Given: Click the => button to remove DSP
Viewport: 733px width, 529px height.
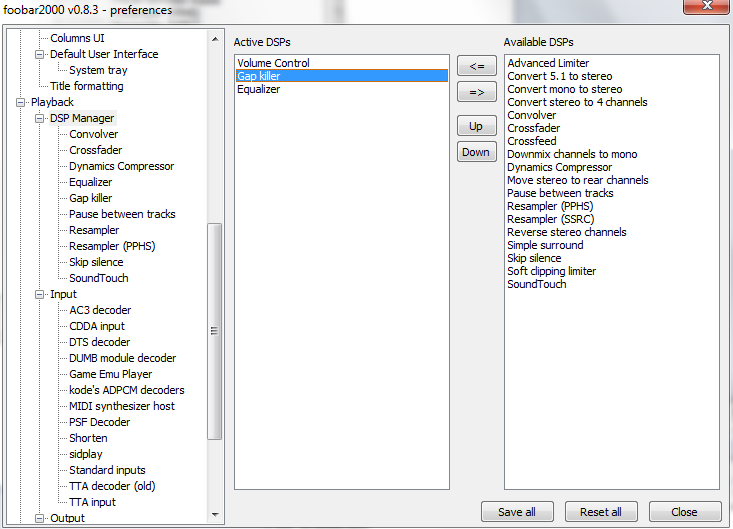Looking at the screenshot, I should pos(477,92).
